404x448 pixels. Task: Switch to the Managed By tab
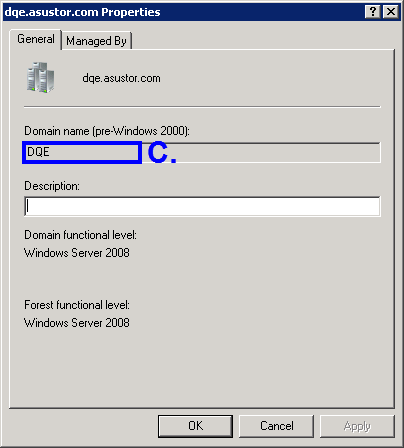(x=97, y=41)
